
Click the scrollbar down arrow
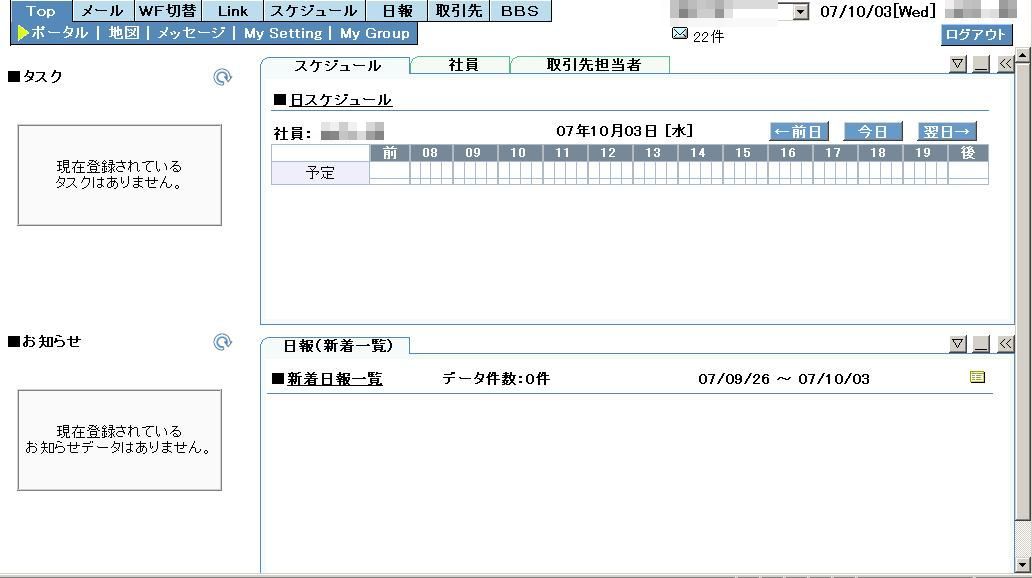click(1022, 565)
